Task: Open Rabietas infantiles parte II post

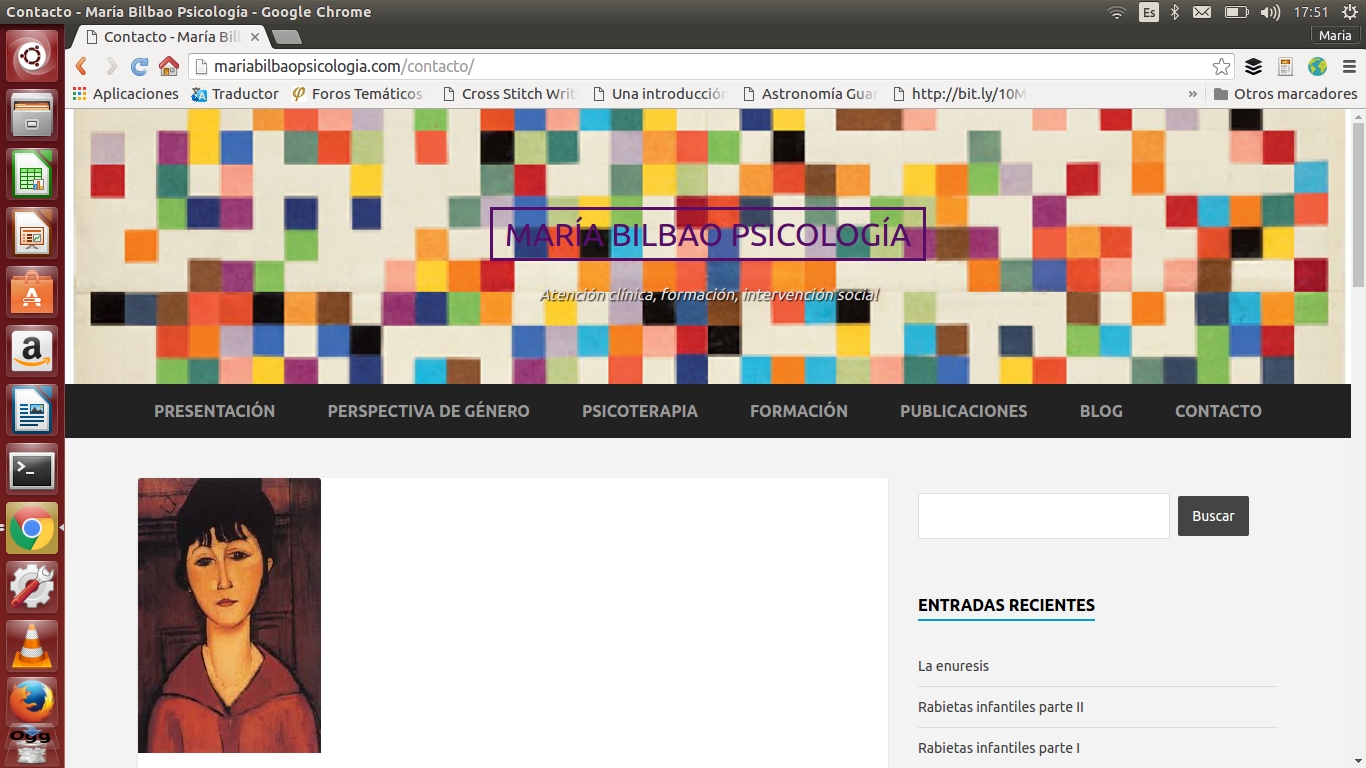Action: (1001, 707)
